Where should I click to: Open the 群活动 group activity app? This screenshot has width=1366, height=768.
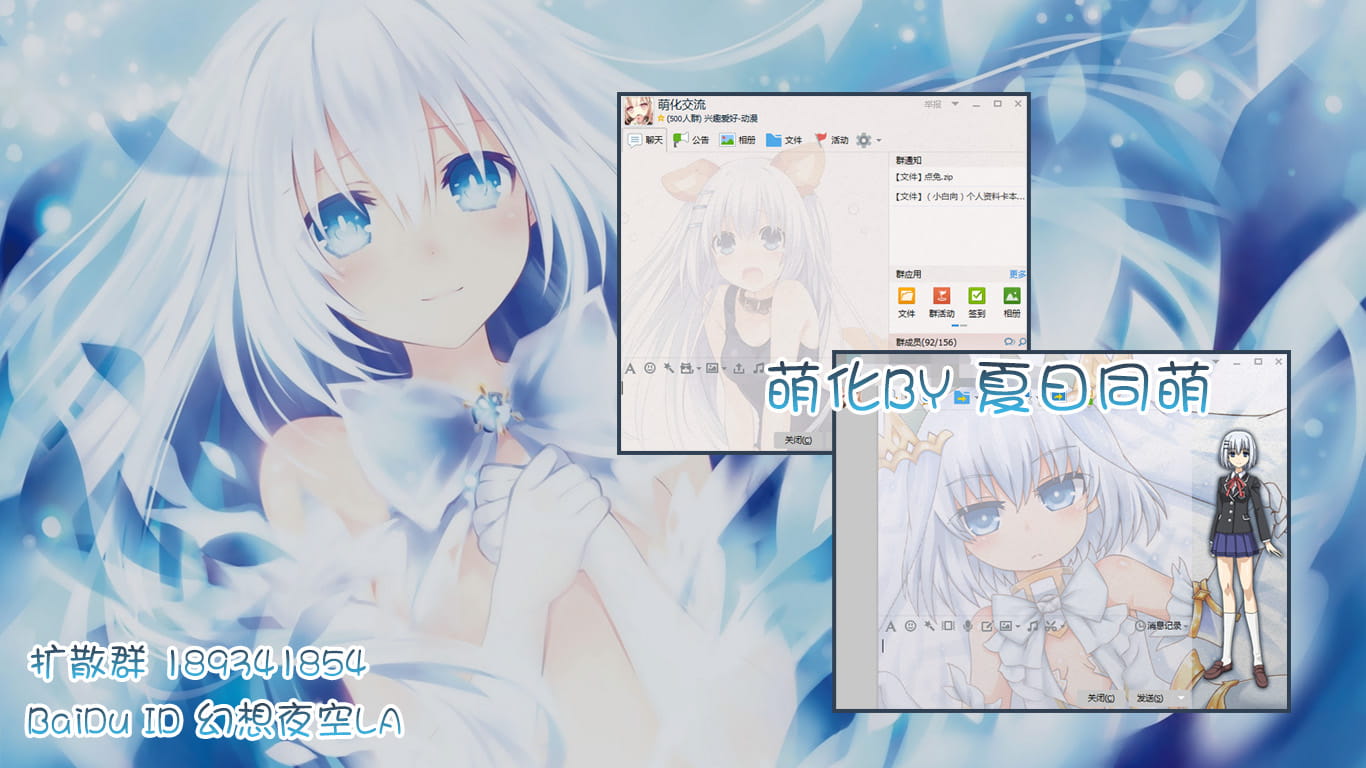[x=941, y=296]
